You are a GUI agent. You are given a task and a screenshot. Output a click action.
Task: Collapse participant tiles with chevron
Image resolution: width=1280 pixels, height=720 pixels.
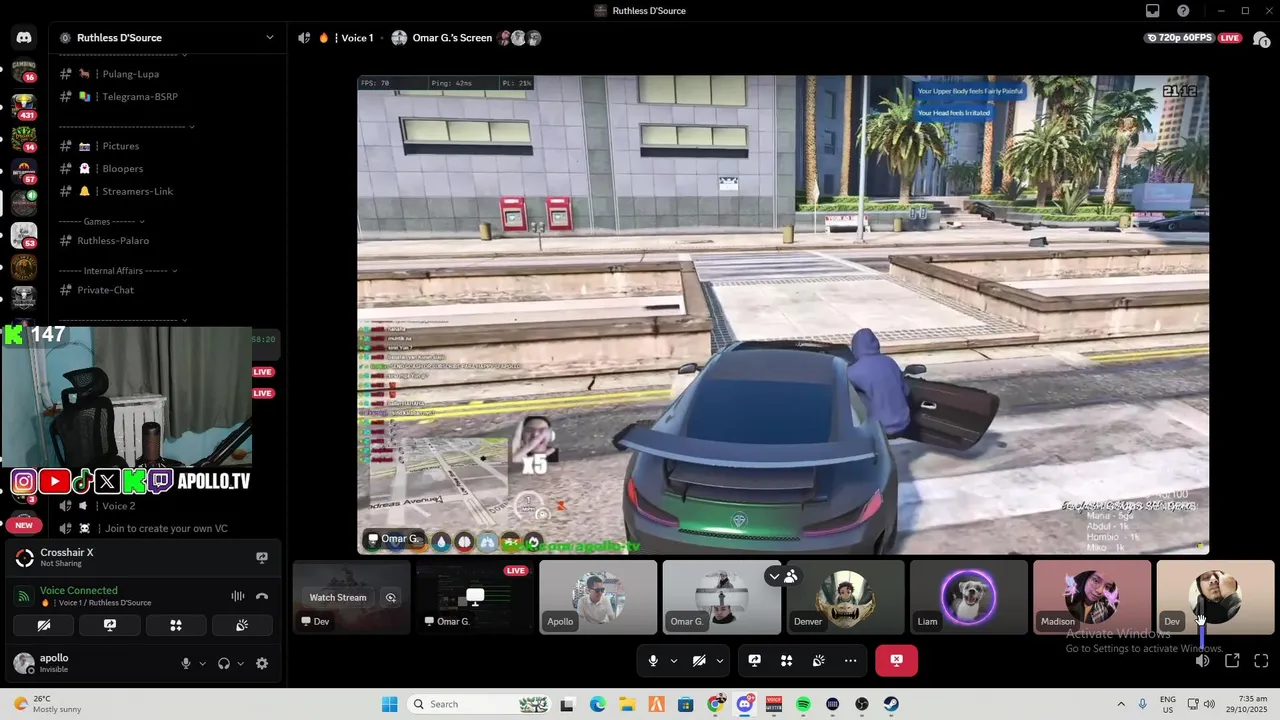(x=774, y=576)
